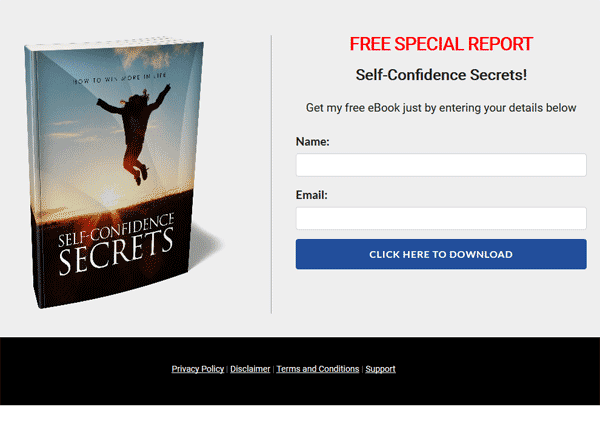Viewport: 600px width, 421px height.
Task: Click the 'SECRETS' title on the book cover
Action: (x=116, y=252)
